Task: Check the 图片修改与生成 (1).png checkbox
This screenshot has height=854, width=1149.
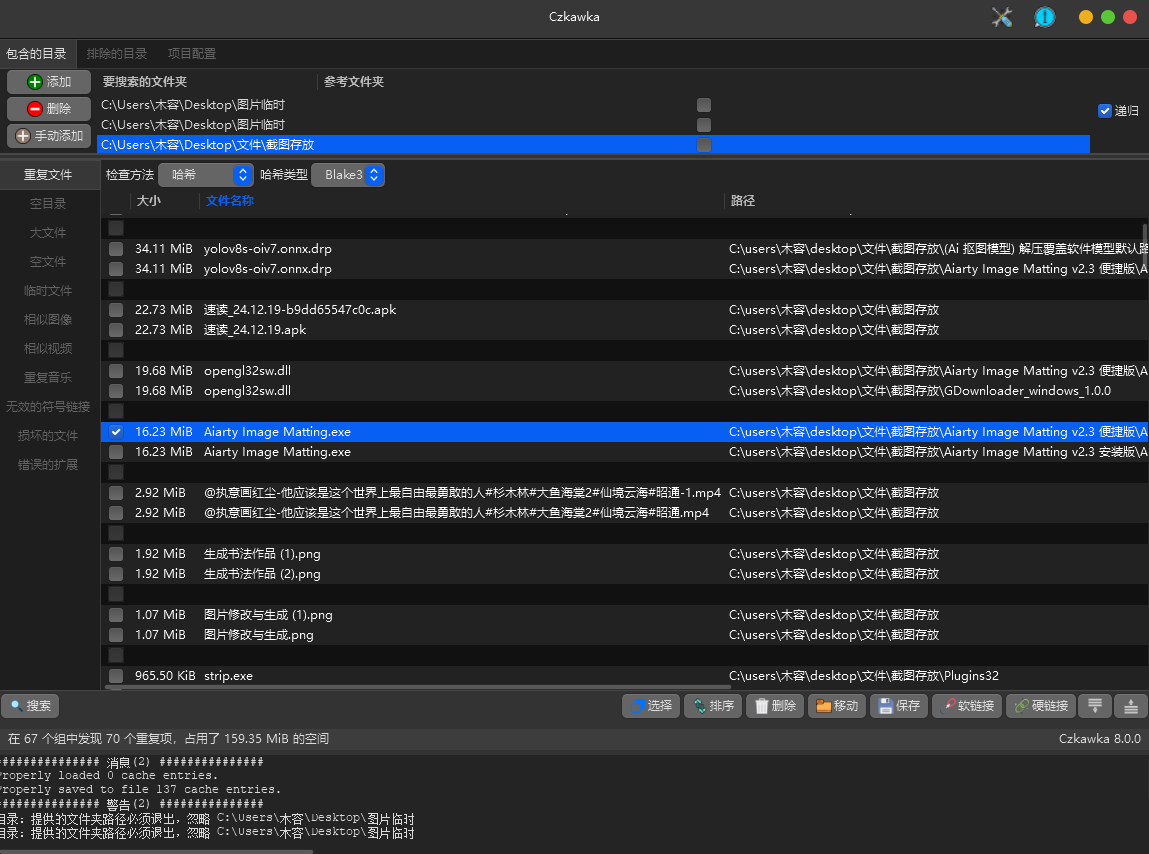Action: 116,615
